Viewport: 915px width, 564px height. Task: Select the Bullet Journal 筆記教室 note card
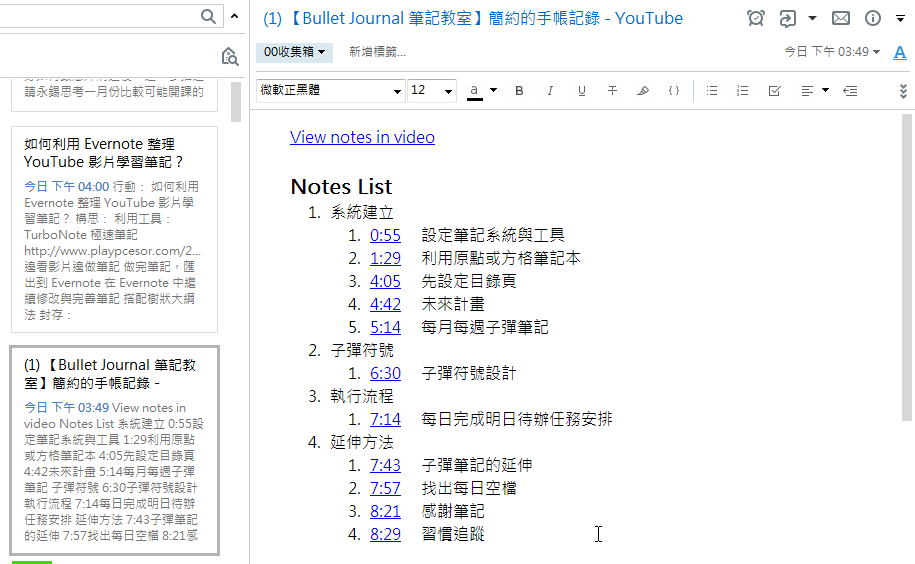click(114, 450)
